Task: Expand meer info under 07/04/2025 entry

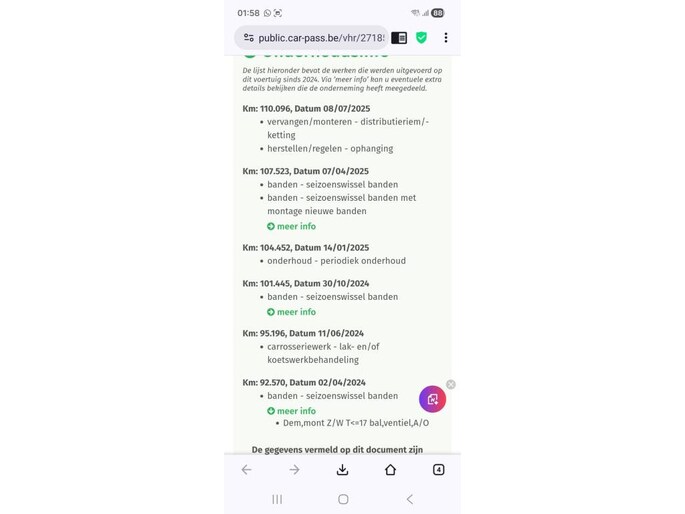Action: pyautogui.click(x=291, y=226)
